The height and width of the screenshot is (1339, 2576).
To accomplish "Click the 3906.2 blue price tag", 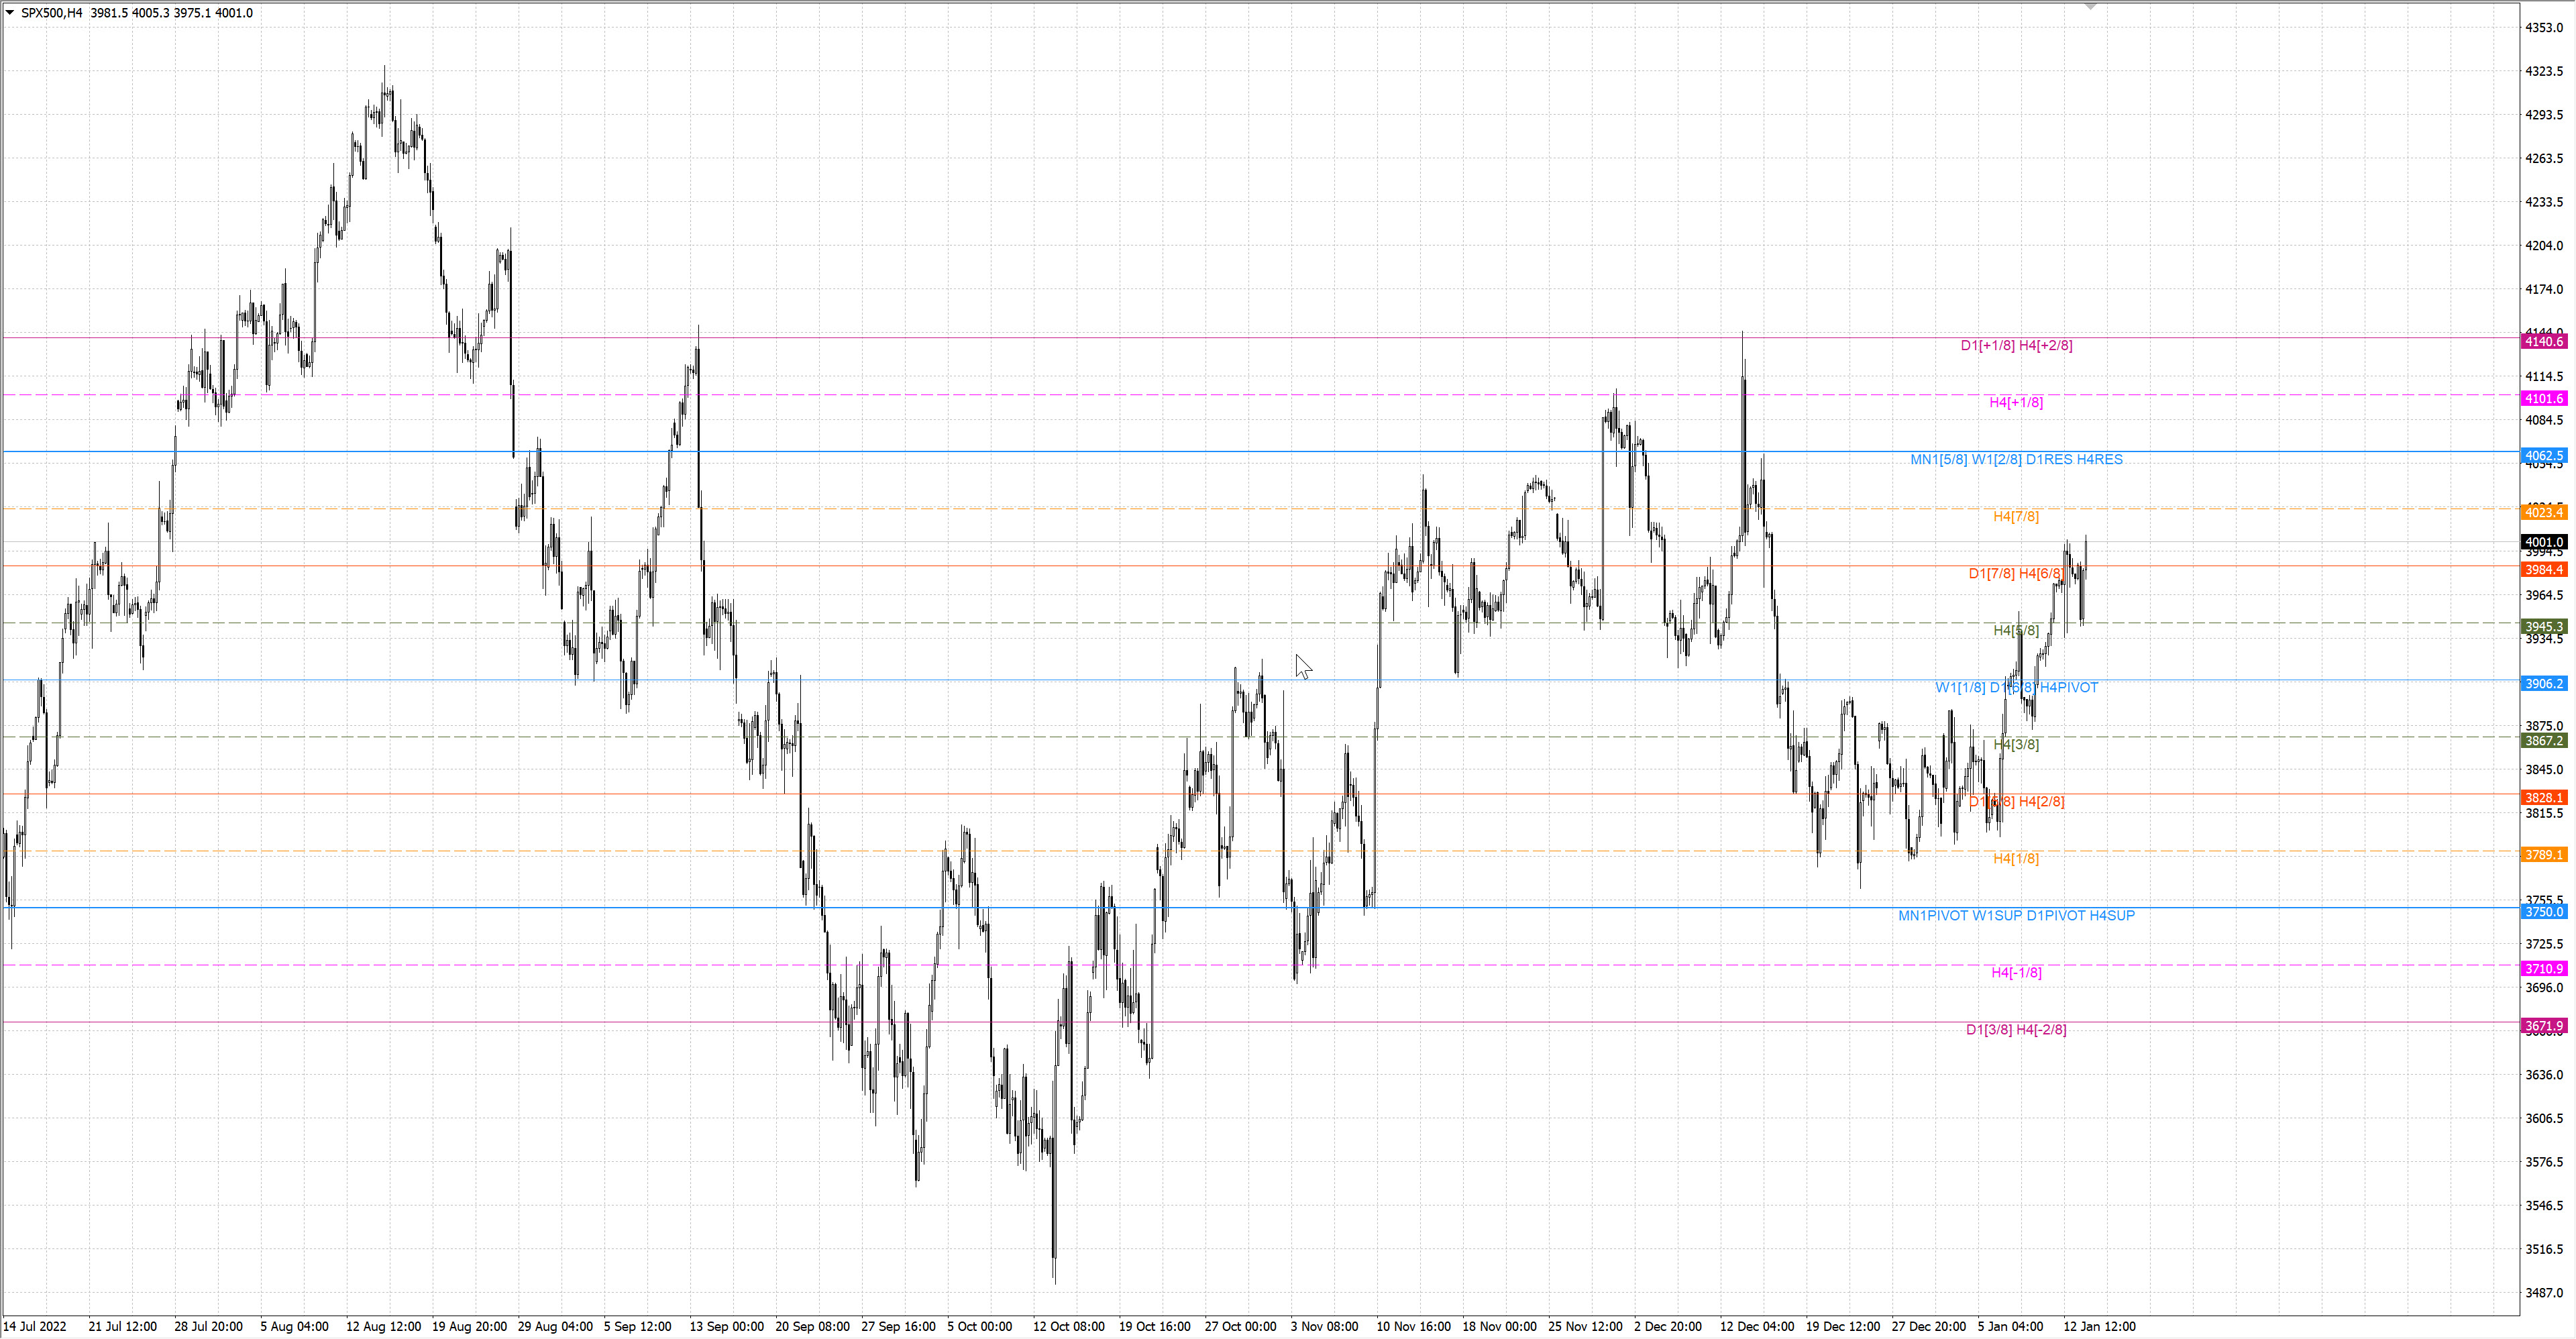I will pos(2544,684).
